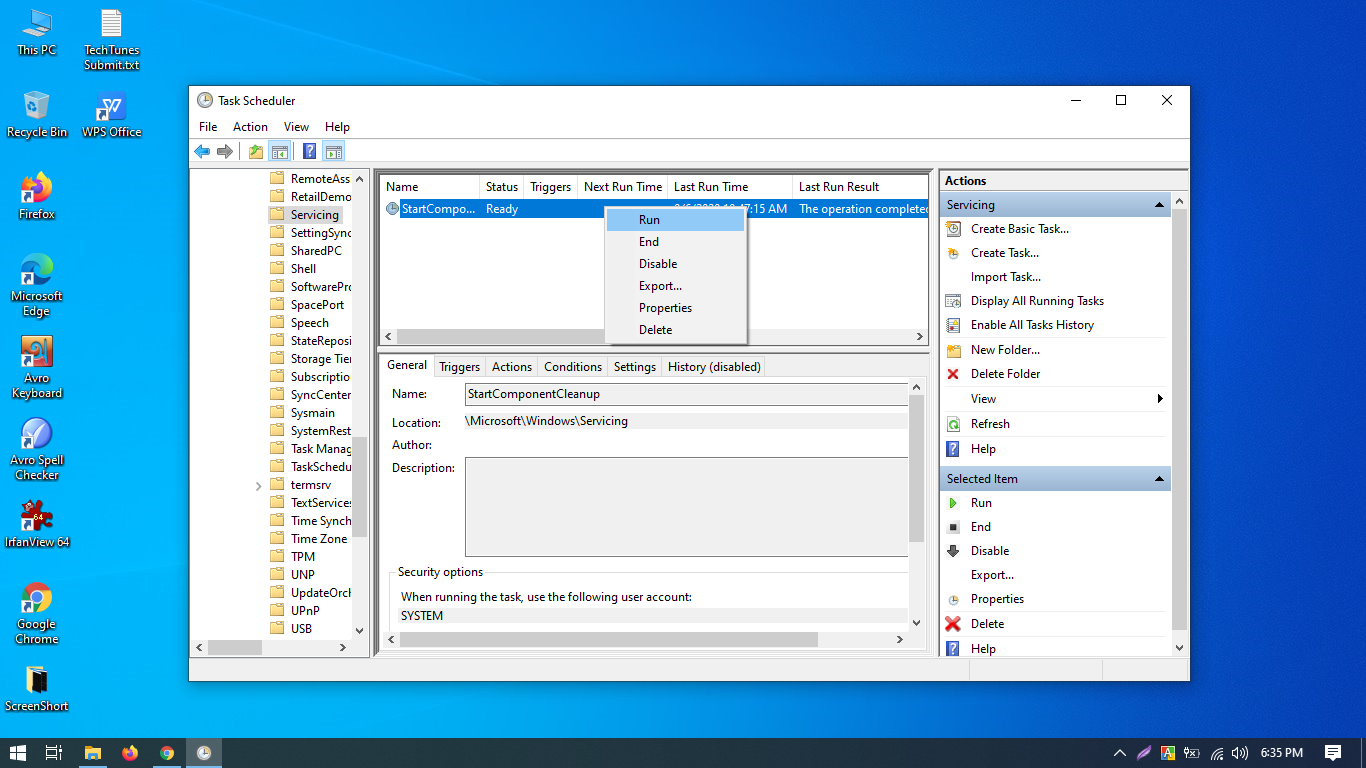Click green Run icon in Selected Item

pyautogui.click(x=953, y=503)
